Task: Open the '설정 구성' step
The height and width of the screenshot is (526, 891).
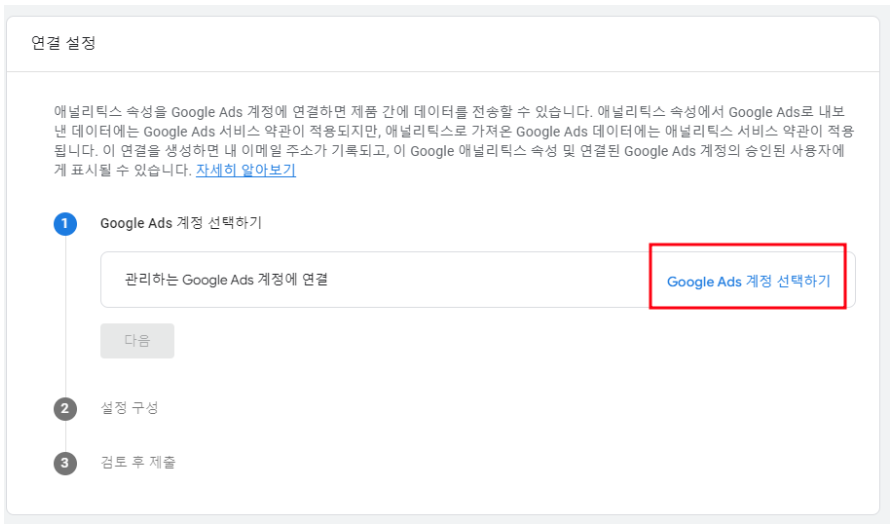Action: click(x=130, y=407)
